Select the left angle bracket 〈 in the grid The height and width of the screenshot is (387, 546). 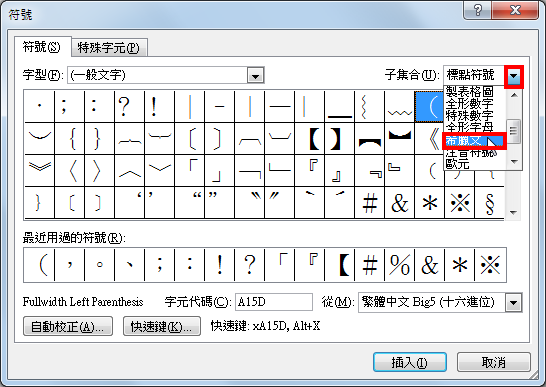click(69, 170)
